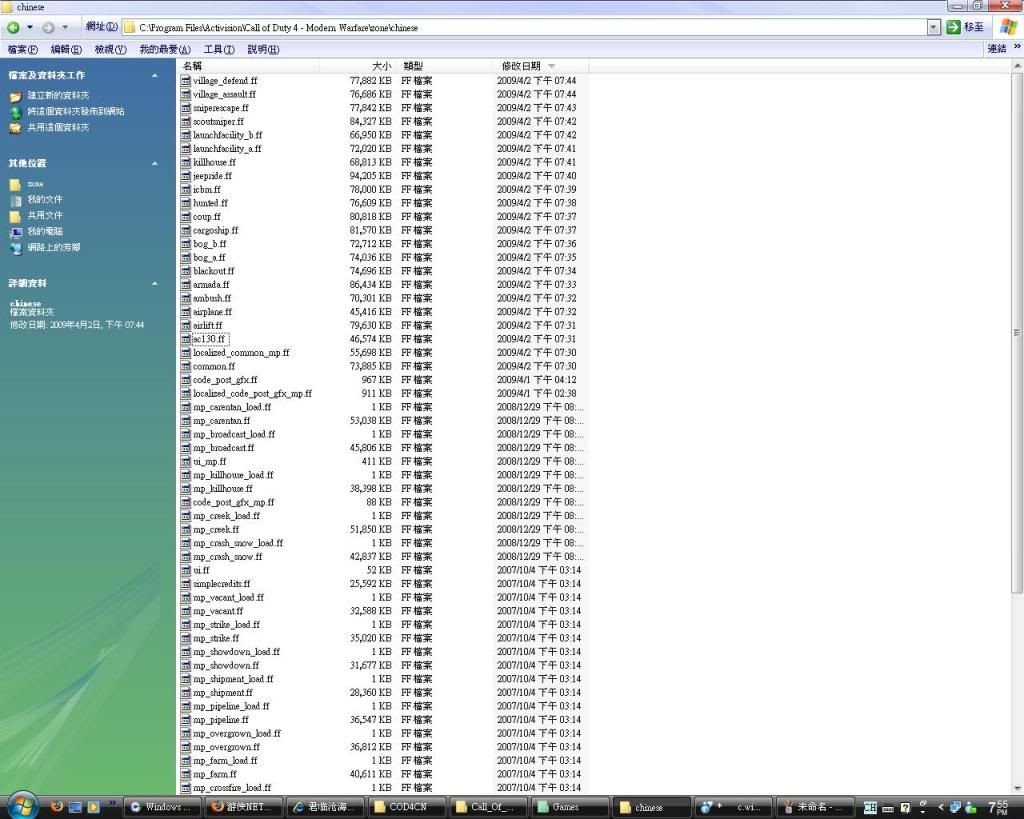This screenshot has height=819, width=1024.
Task: Expand the Links toolbar chevron
Action: tap(1016, 48)
